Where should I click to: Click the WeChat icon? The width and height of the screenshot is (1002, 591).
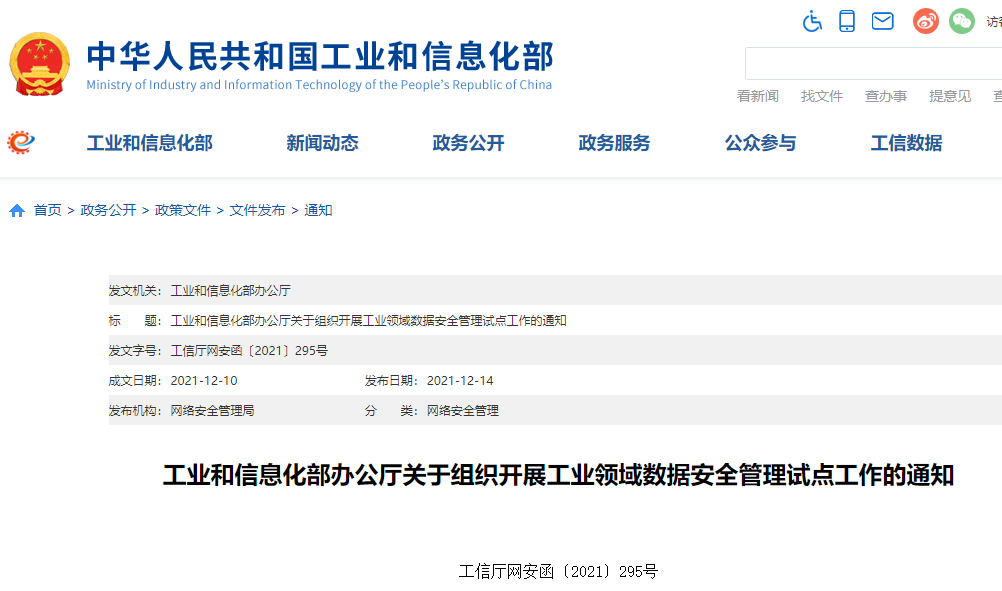click(x=961, y=20)
